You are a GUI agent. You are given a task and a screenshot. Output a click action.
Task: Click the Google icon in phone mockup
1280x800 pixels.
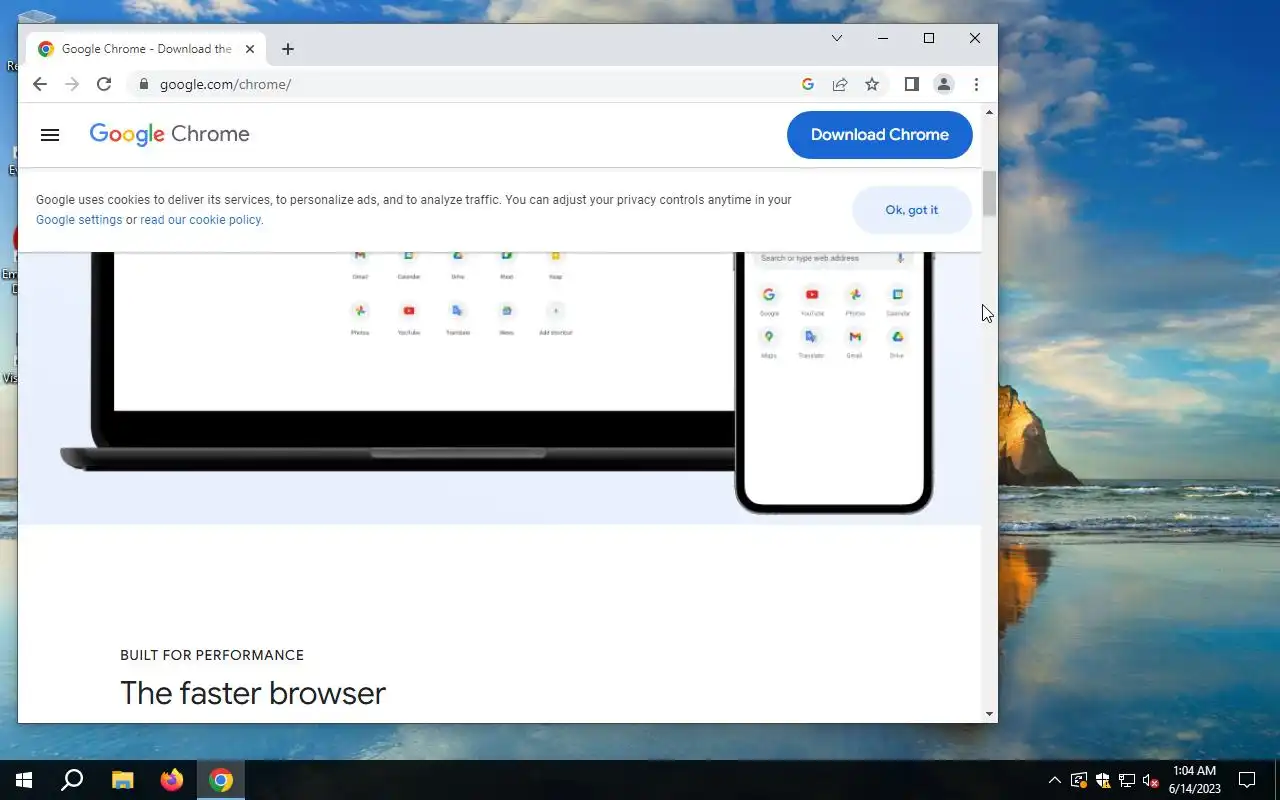tap(769, 294)
